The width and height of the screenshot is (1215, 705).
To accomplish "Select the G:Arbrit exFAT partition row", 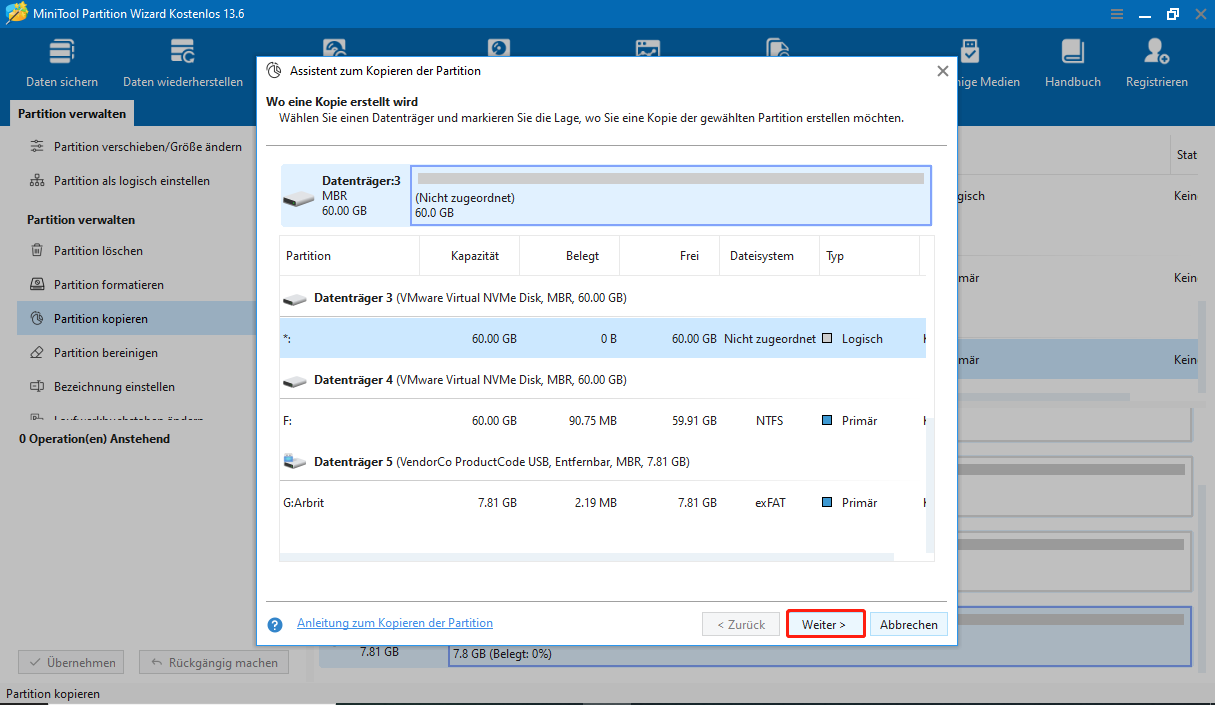I will pyautogui.click(x=603, y=503).
